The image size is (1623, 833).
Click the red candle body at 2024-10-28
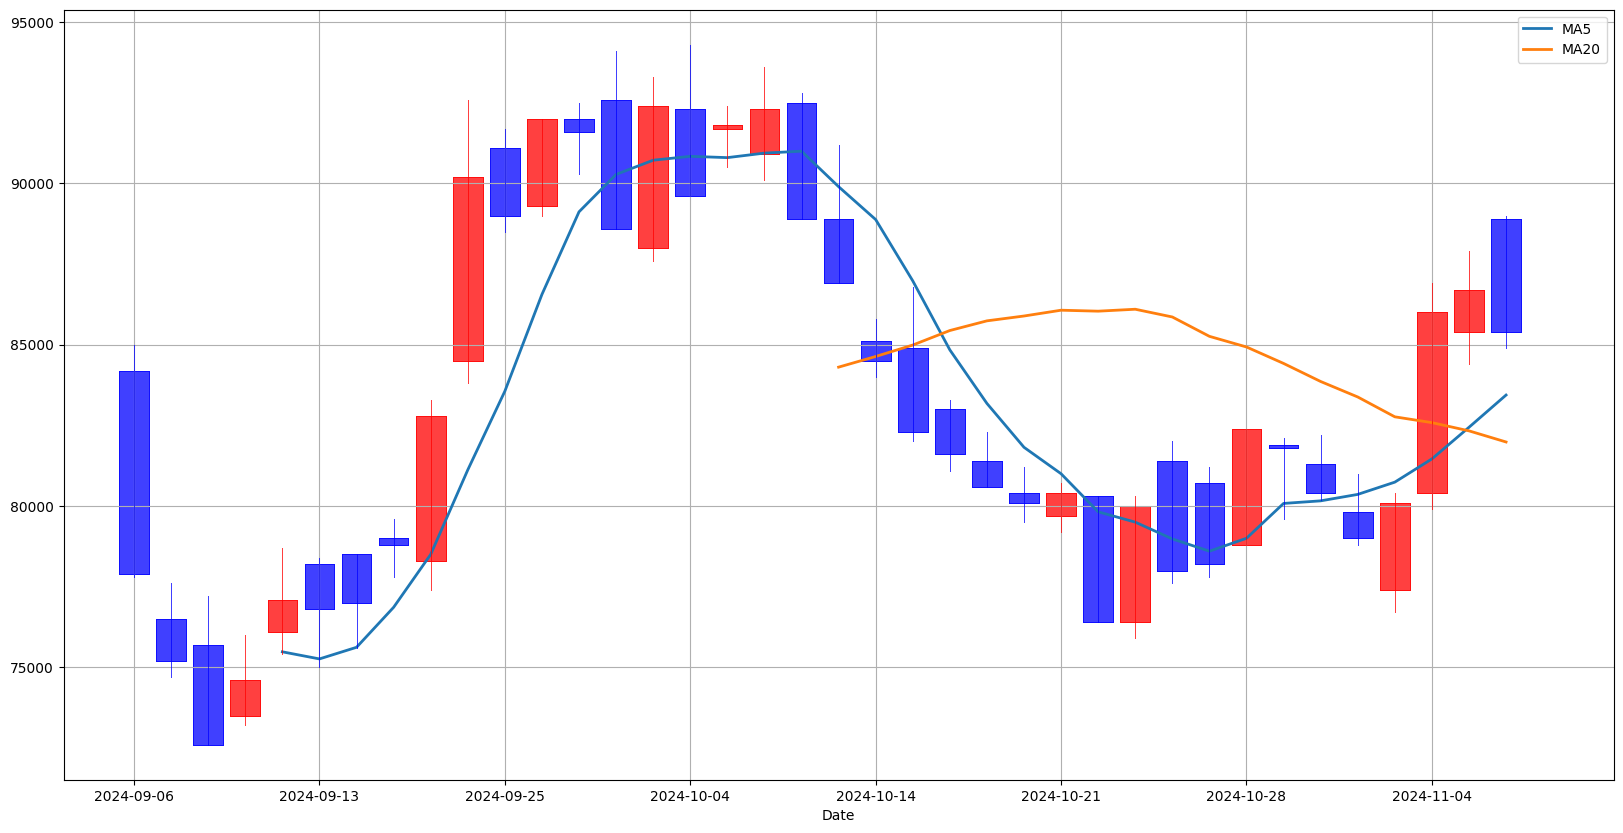pos(1246,487)
